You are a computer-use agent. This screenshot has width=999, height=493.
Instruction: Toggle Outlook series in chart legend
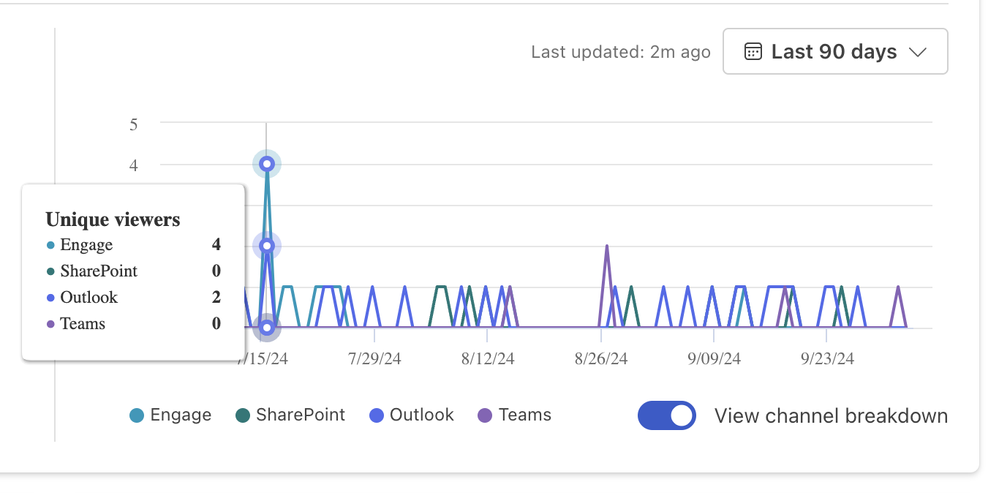pyautogui.click(x=412, y=415)
